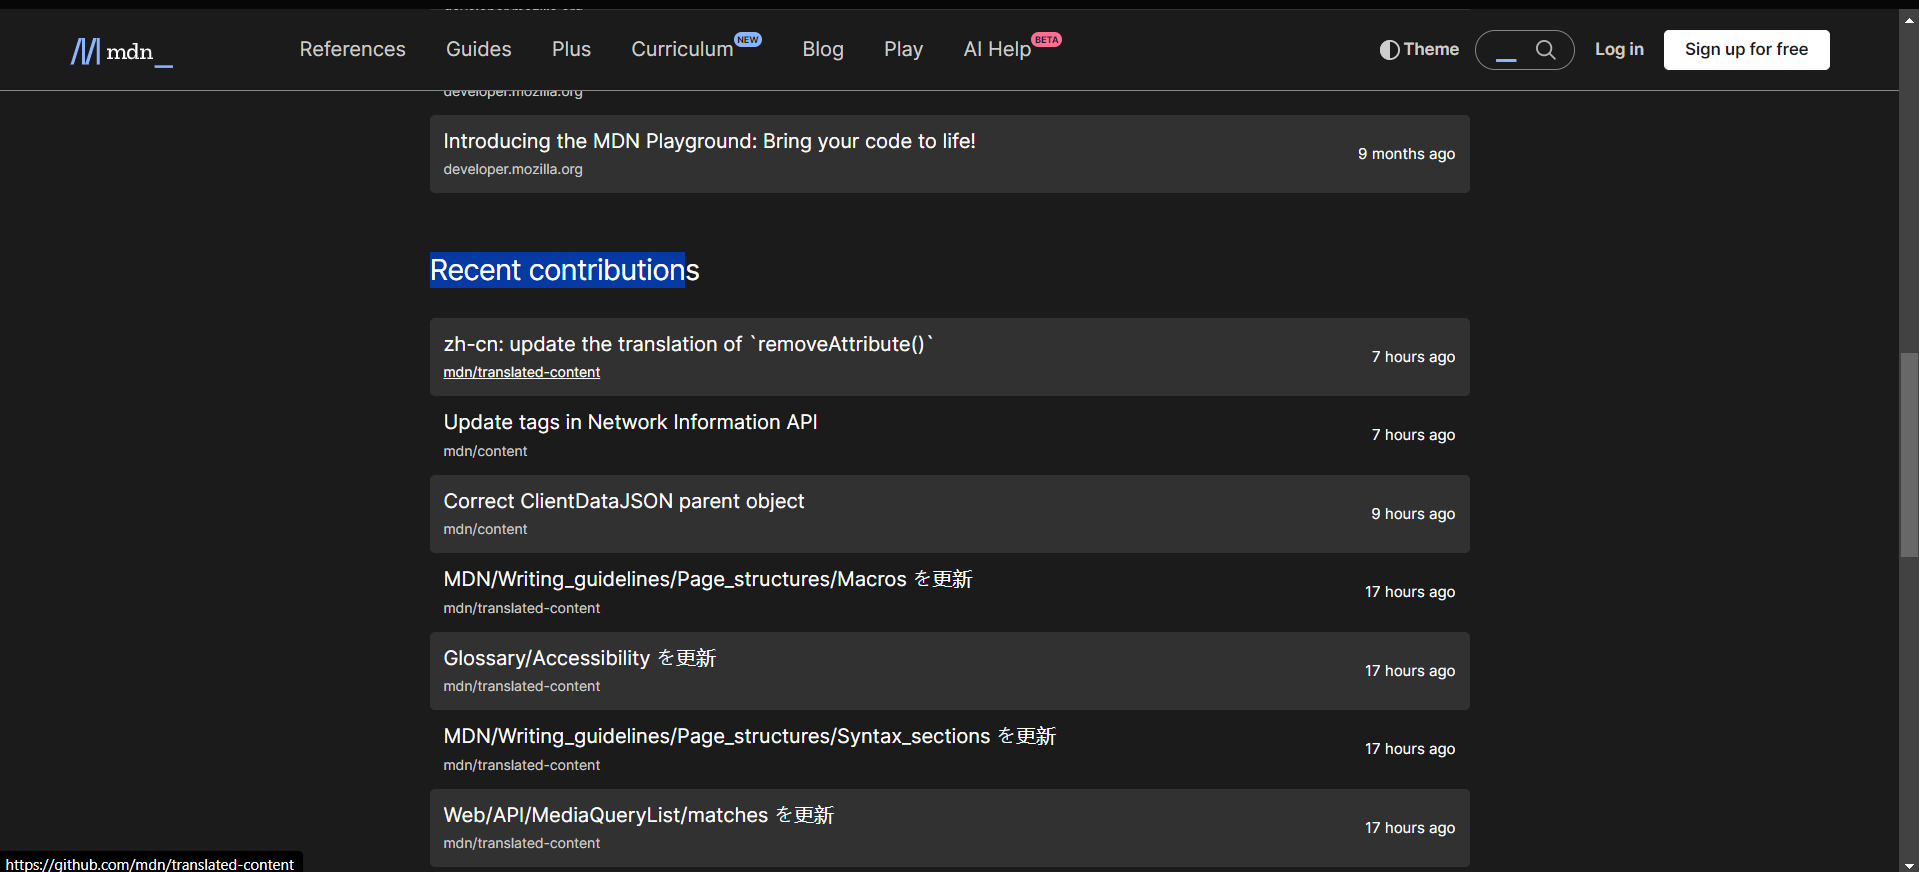The height and width of the screenshot is (872, 1919).
Task: Open the removeAttribute() translation contribution
Action: (x=688, y=345)
